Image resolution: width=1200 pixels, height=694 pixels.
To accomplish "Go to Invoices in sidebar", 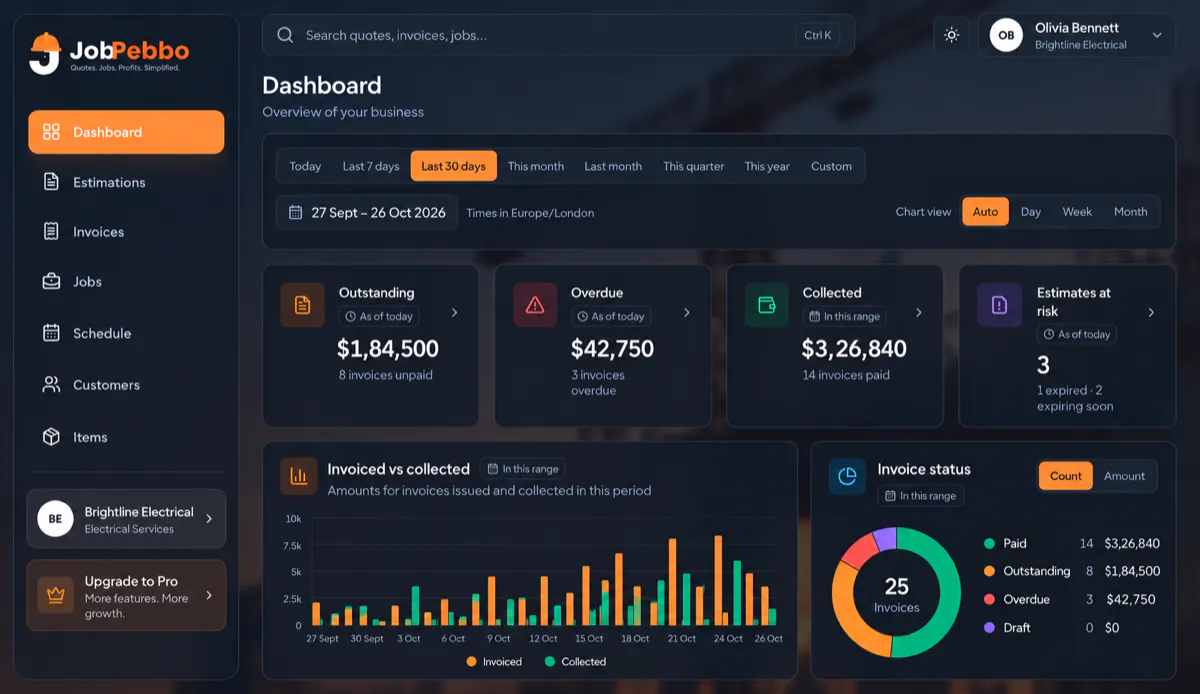I will [126, 232].
